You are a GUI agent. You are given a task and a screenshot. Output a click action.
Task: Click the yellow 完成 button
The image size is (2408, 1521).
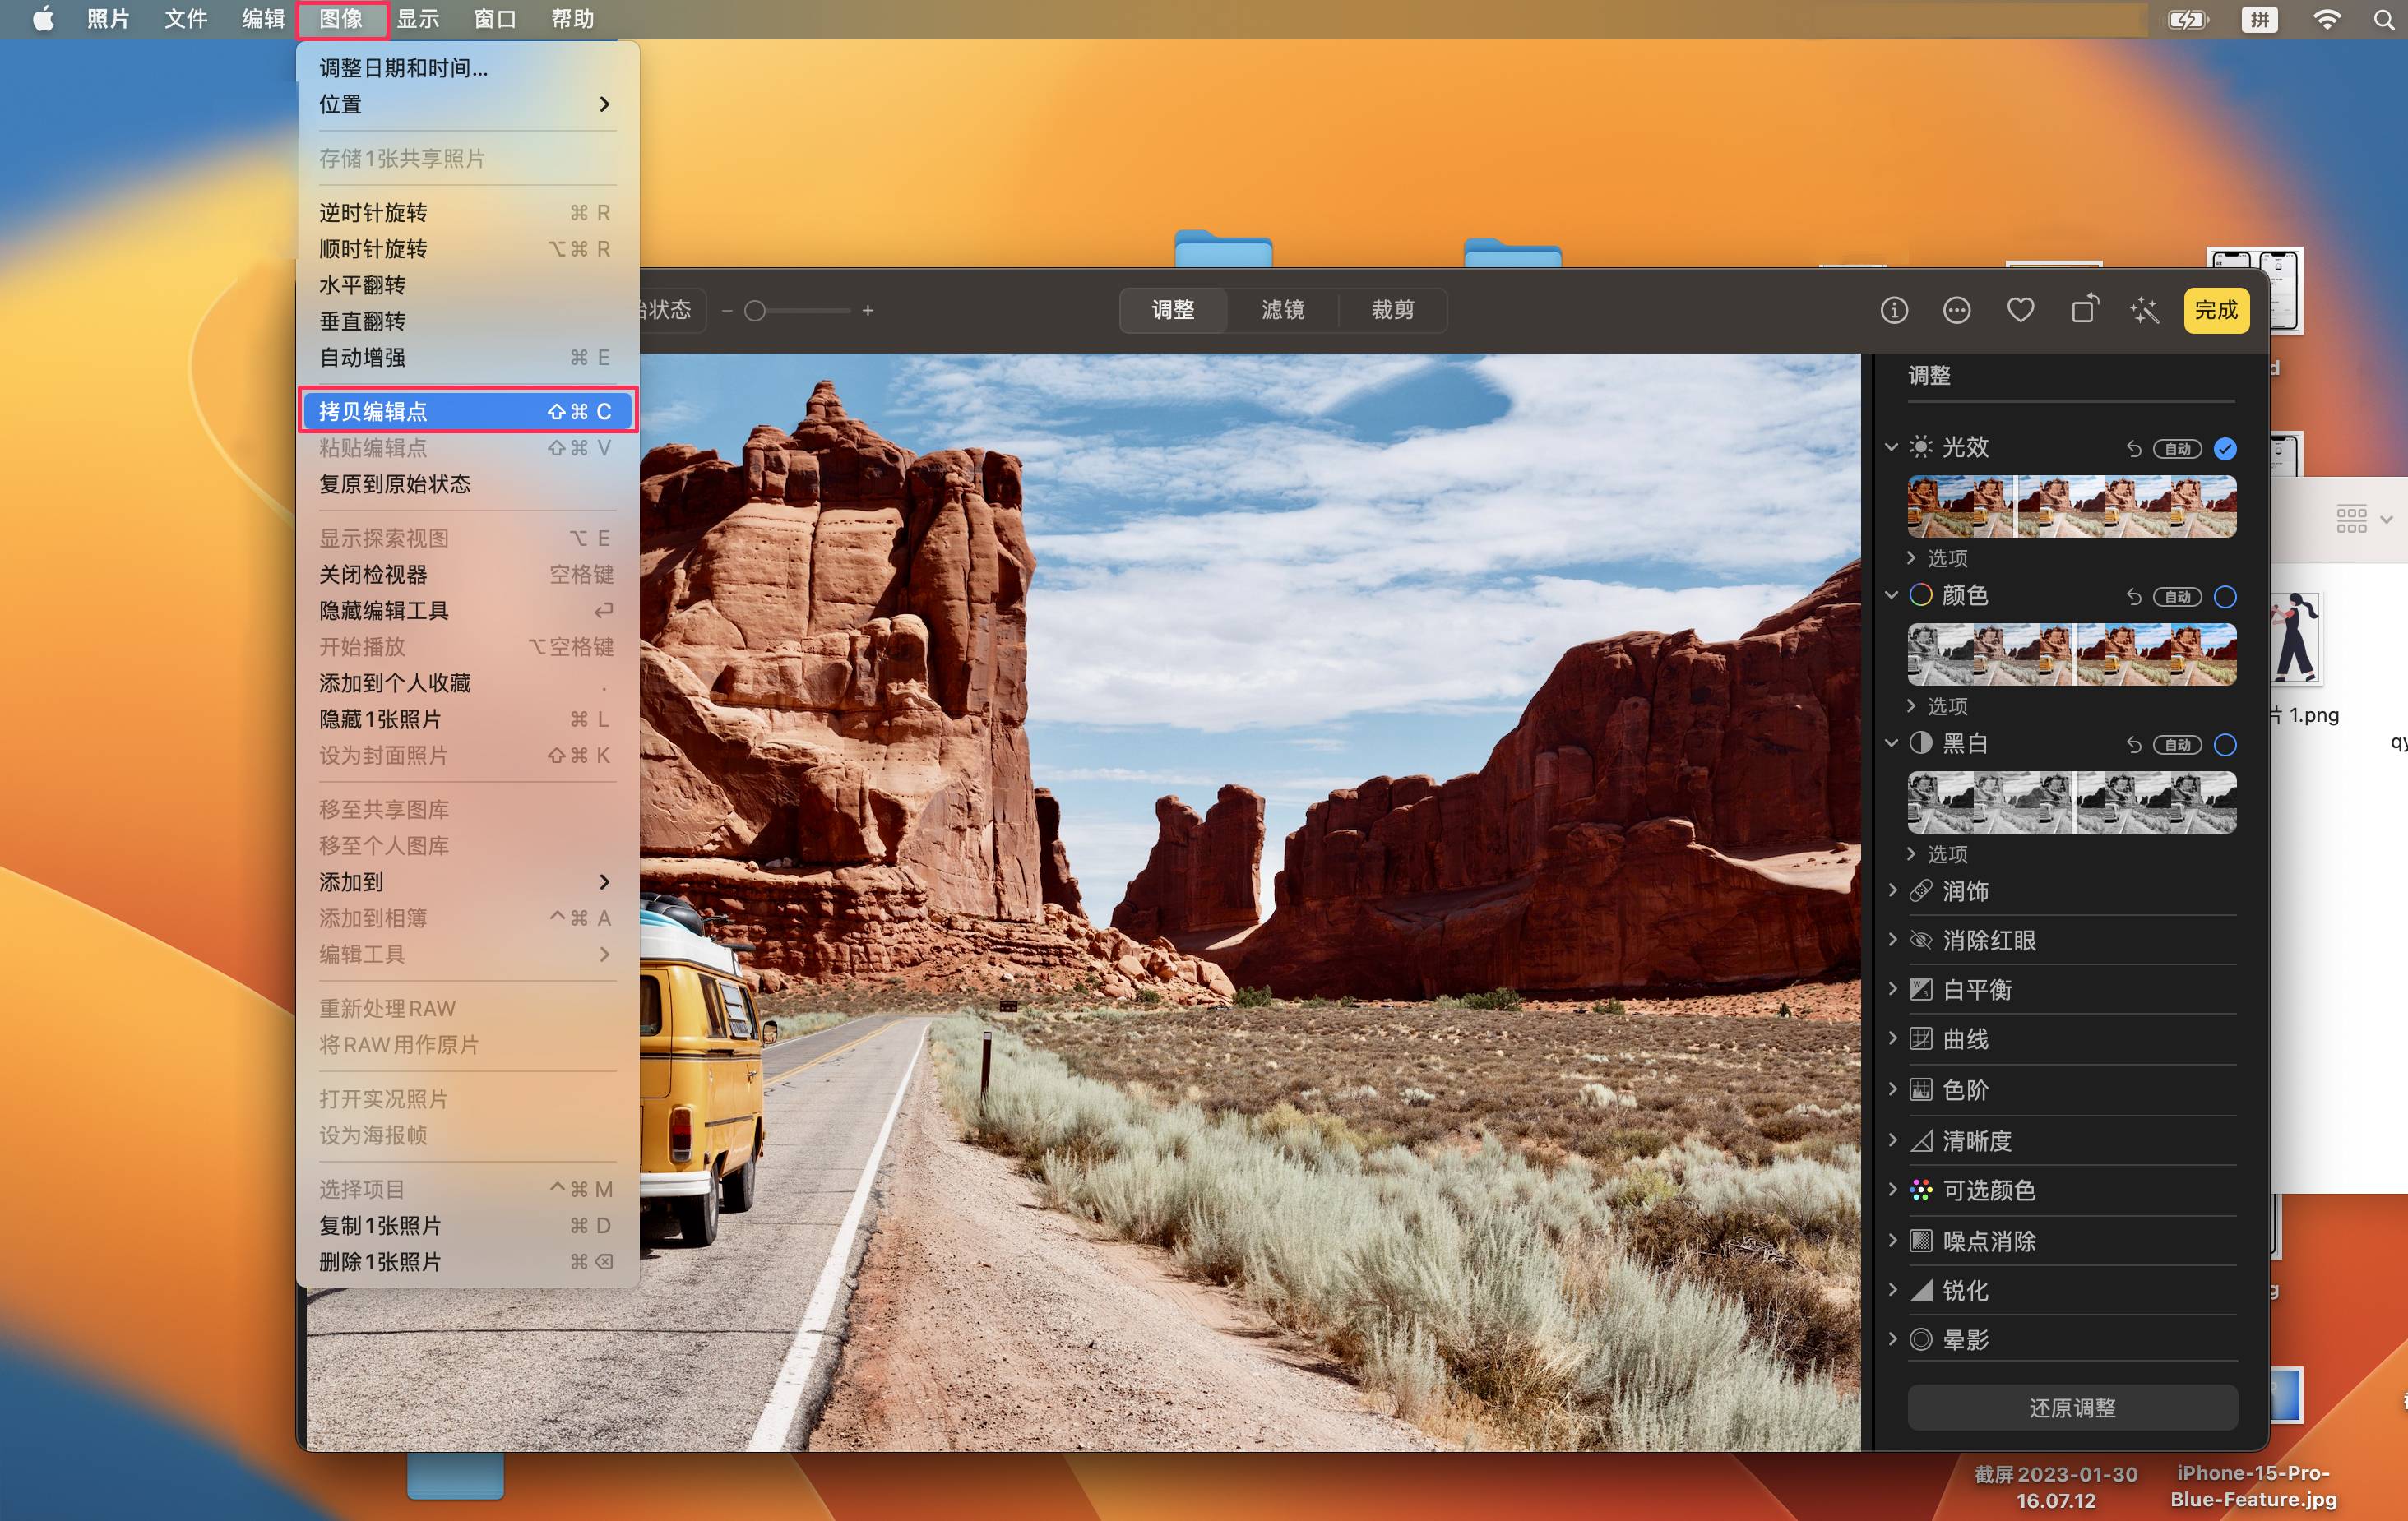point(2216,310)
